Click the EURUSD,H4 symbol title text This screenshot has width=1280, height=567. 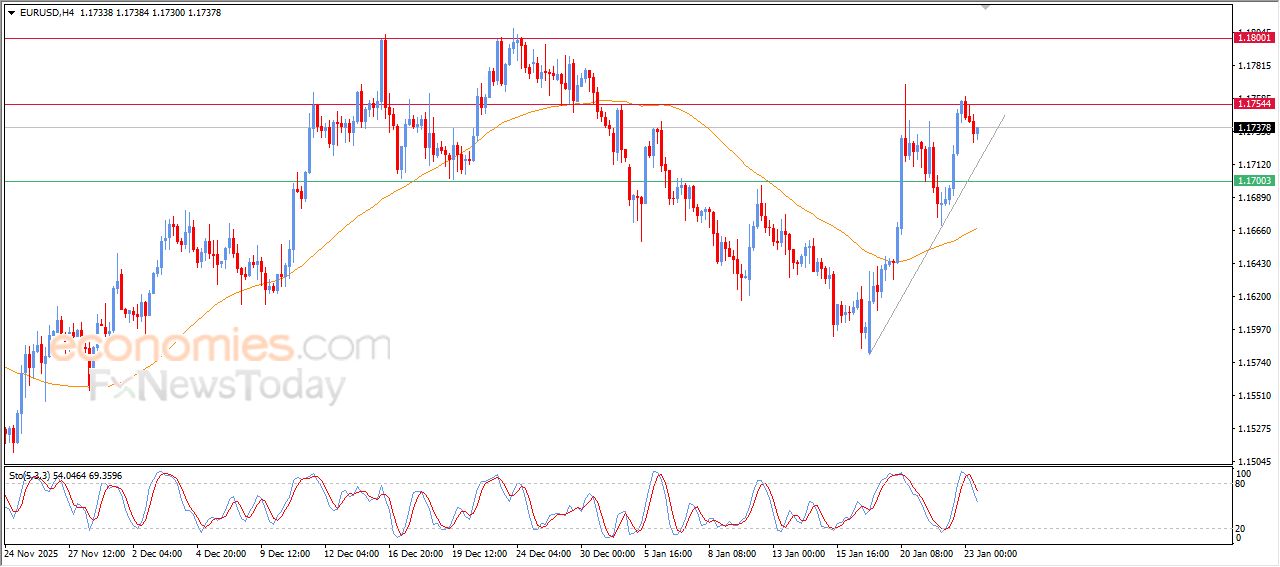click(46, 13)
